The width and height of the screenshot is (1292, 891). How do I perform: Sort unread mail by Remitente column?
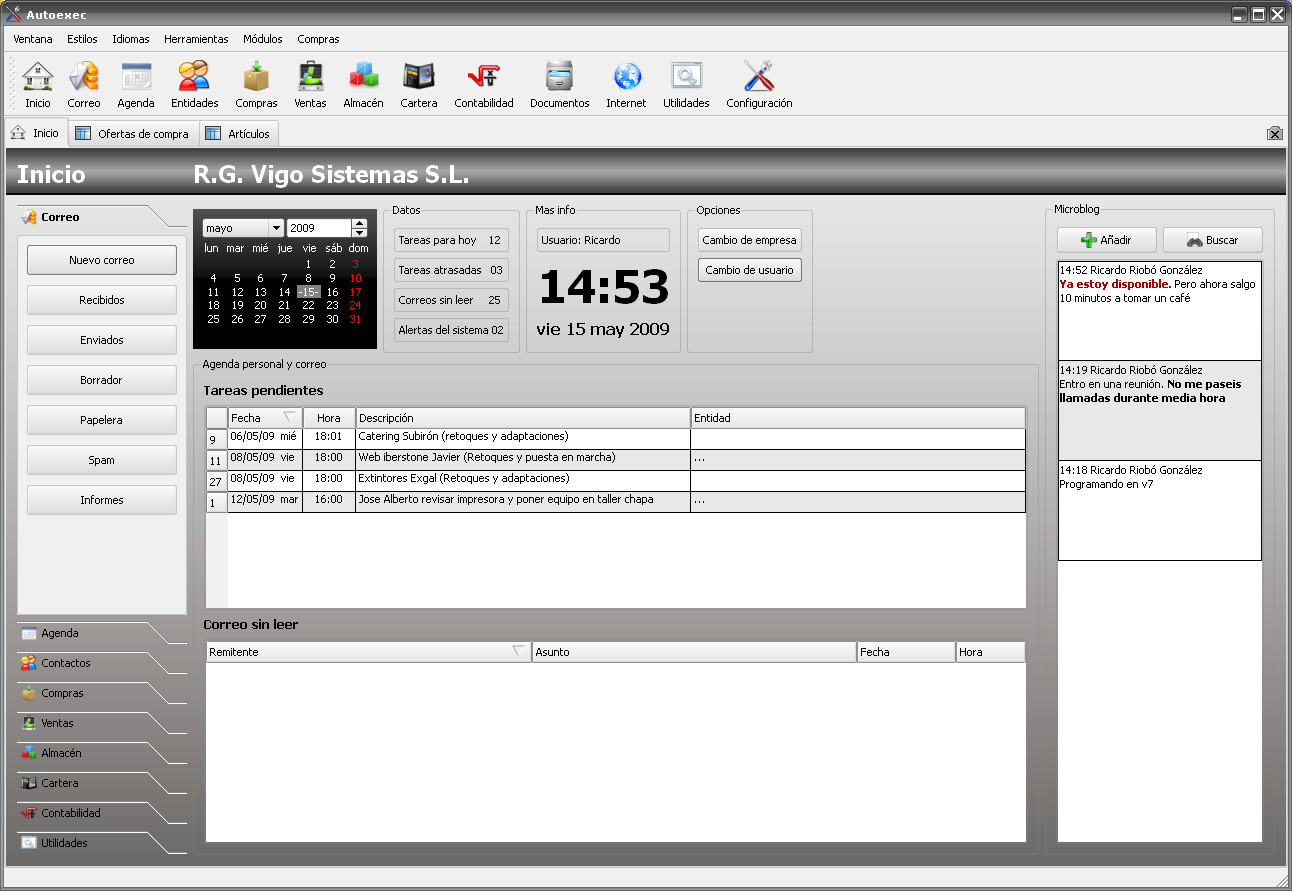369,652
